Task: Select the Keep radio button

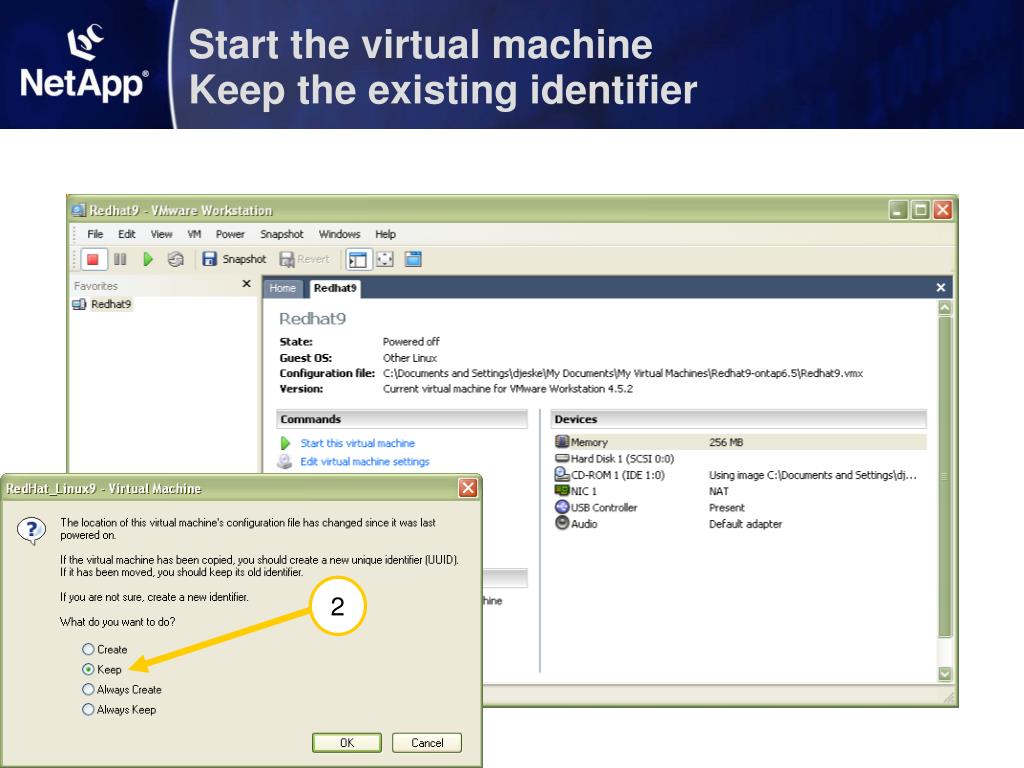Action: point(88,669)
